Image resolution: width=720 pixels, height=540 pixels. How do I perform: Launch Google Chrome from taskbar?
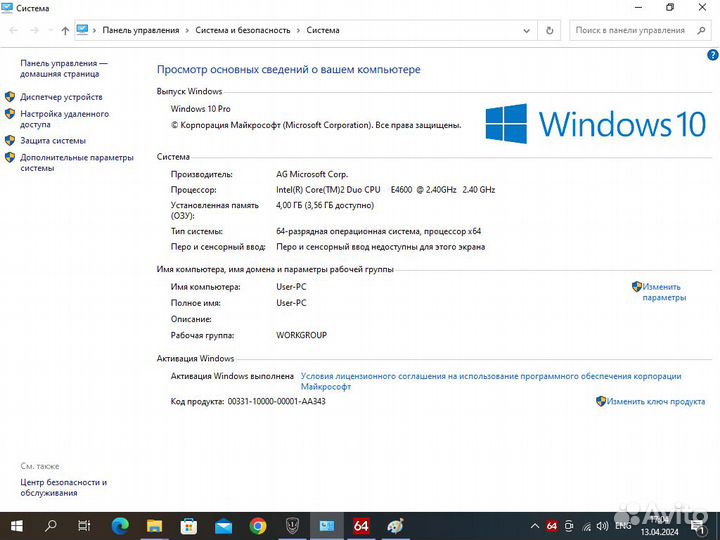click(x=258, y=526)
